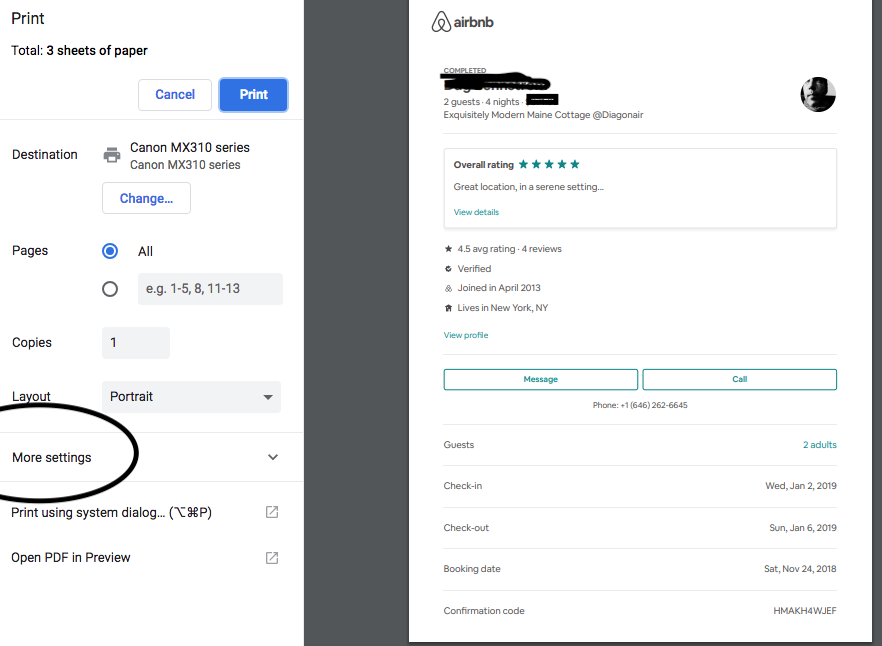882x646 pixels.
Task: Select the All pages radio button
Action: [110, 251]
